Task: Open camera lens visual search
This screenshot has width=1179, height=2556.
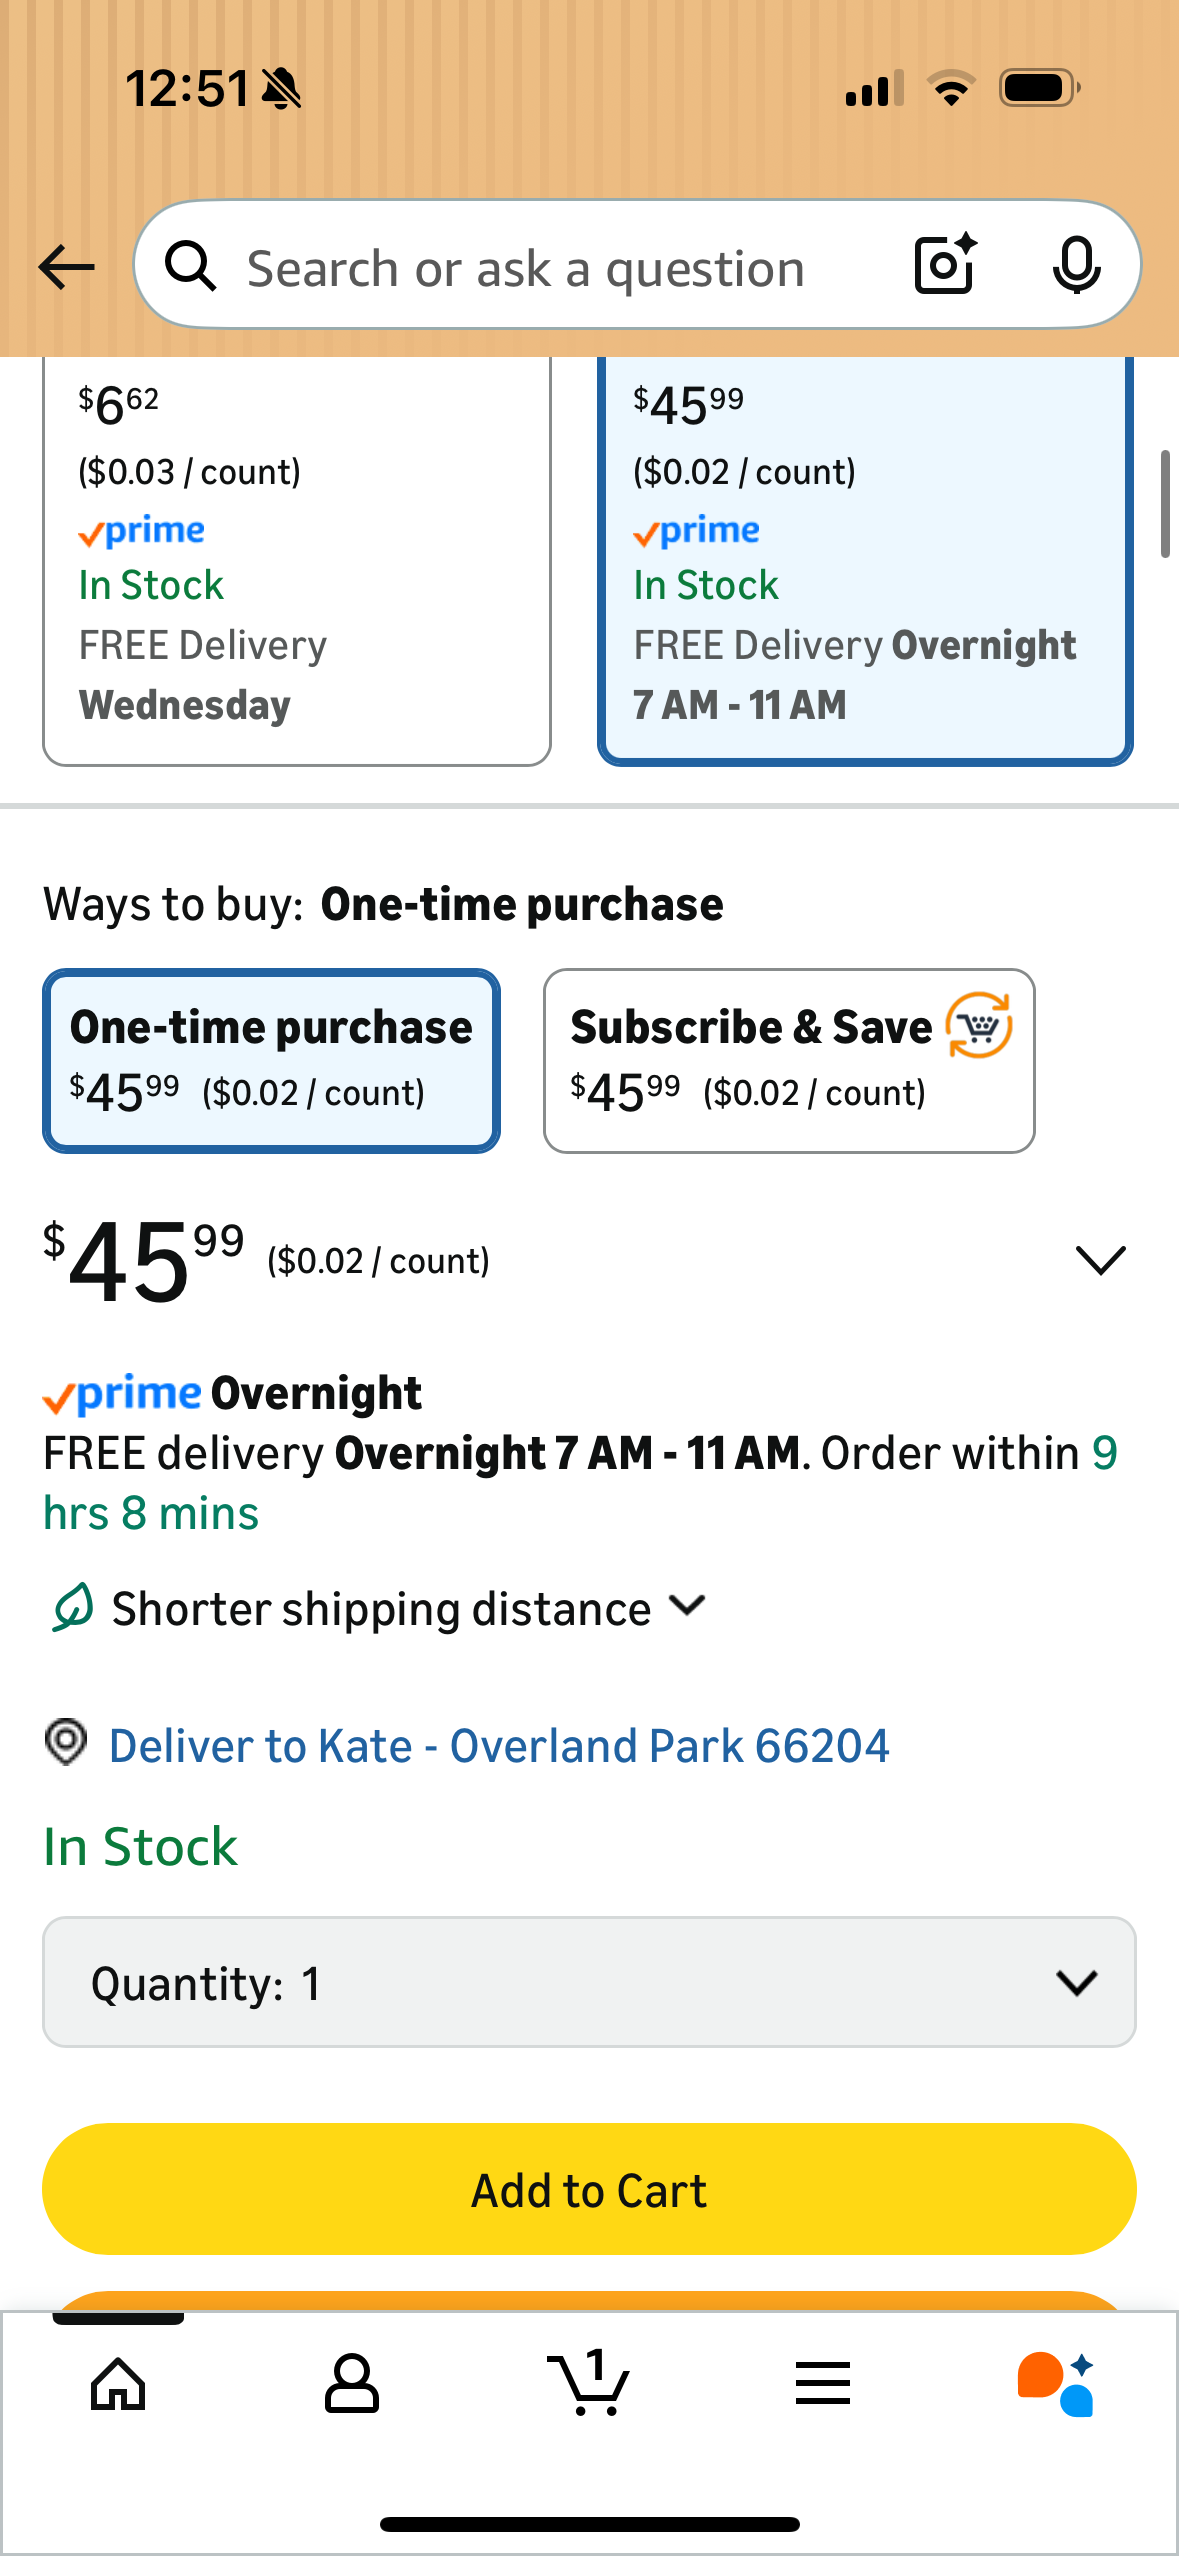Action: 945,265
